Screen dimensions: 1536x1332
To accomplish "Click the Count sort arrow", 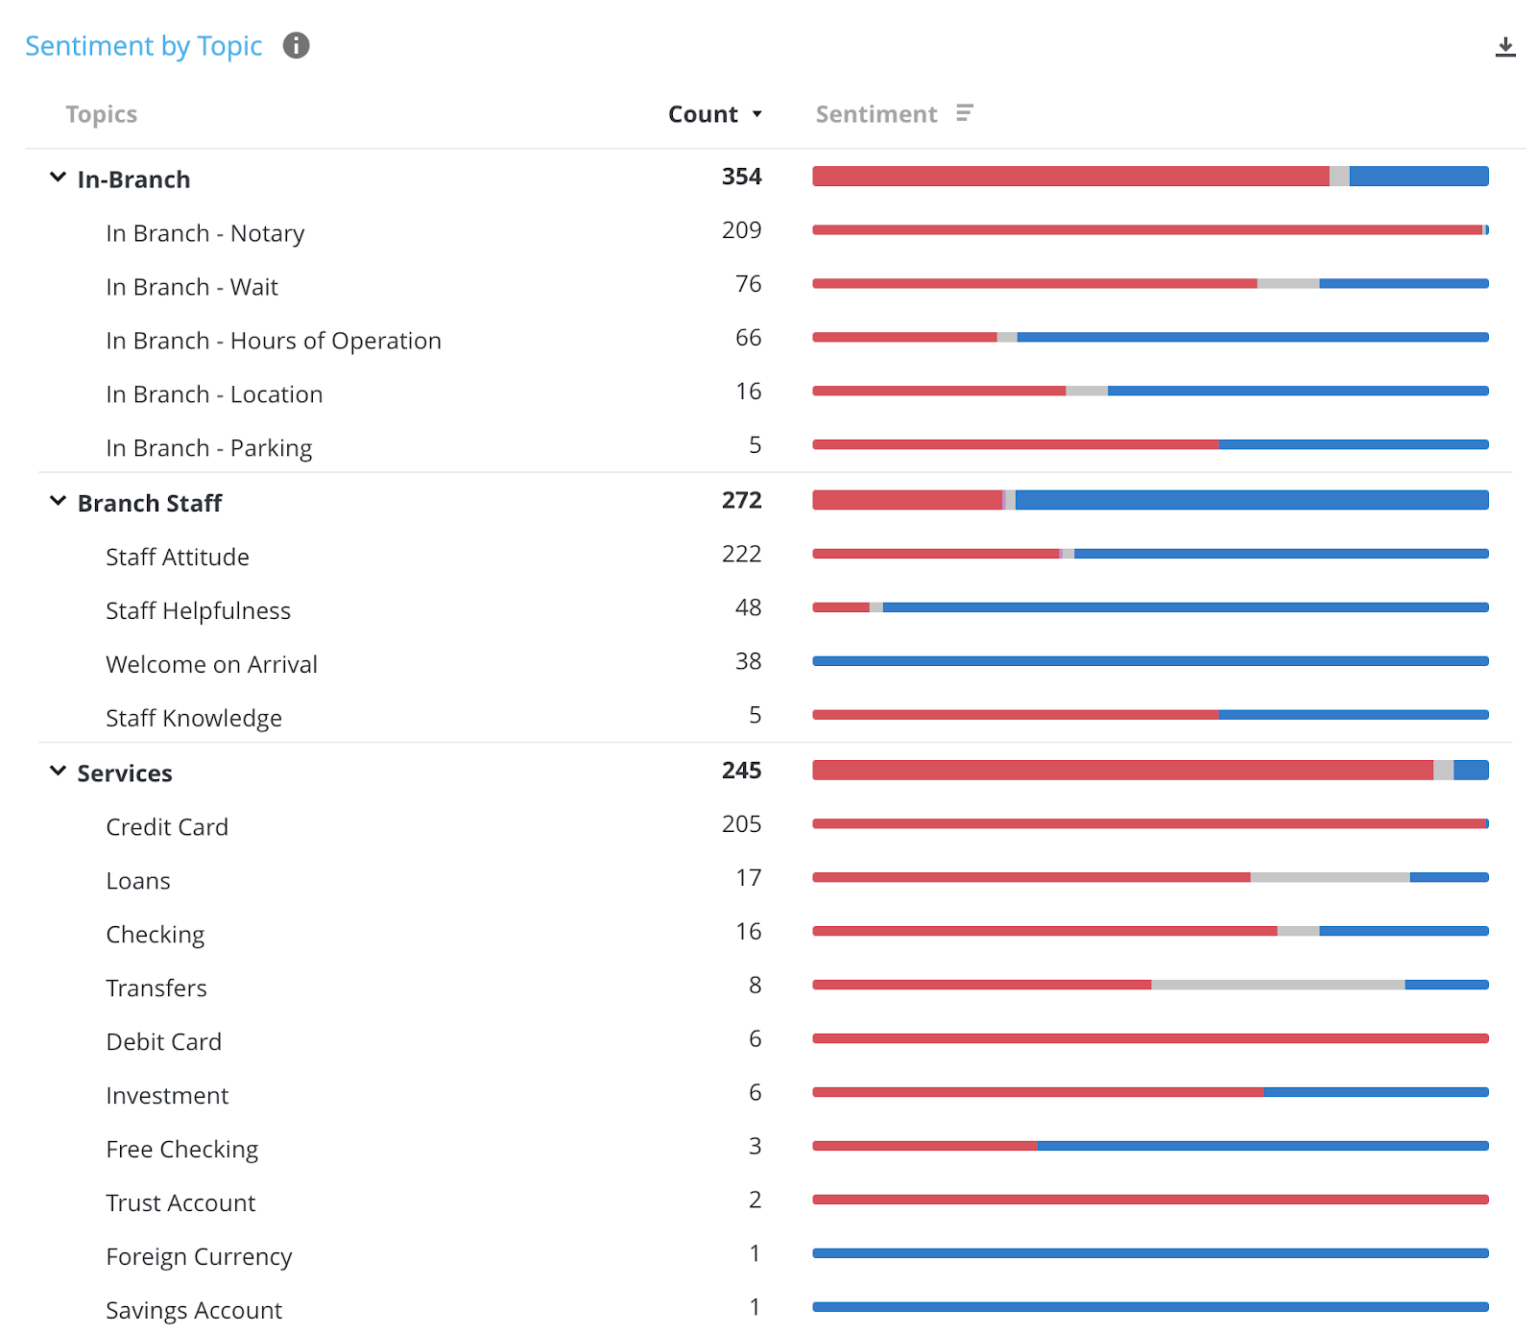I will [757, 114].
